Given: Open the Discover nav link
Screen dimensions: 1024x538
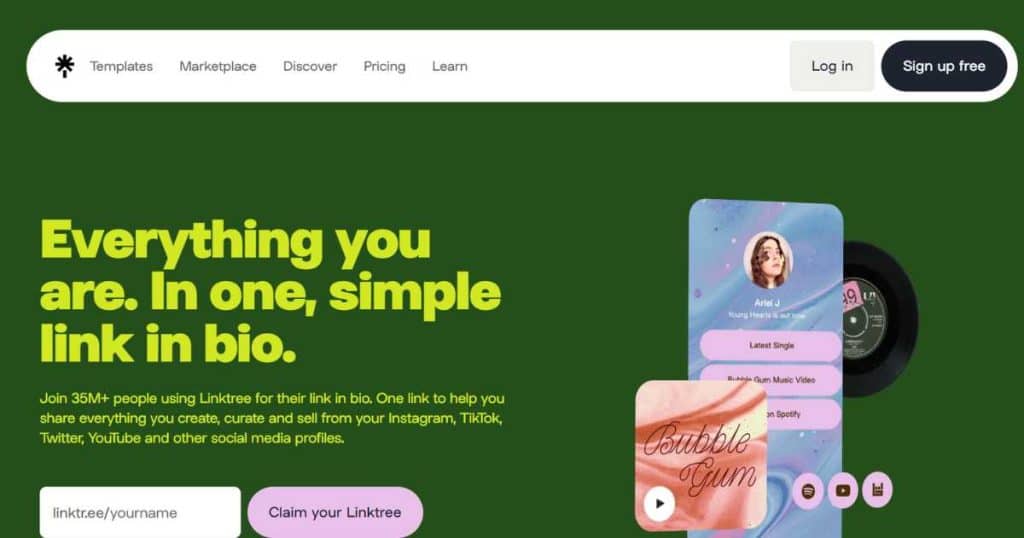Looking at the screenshot, I should (310, 66).
